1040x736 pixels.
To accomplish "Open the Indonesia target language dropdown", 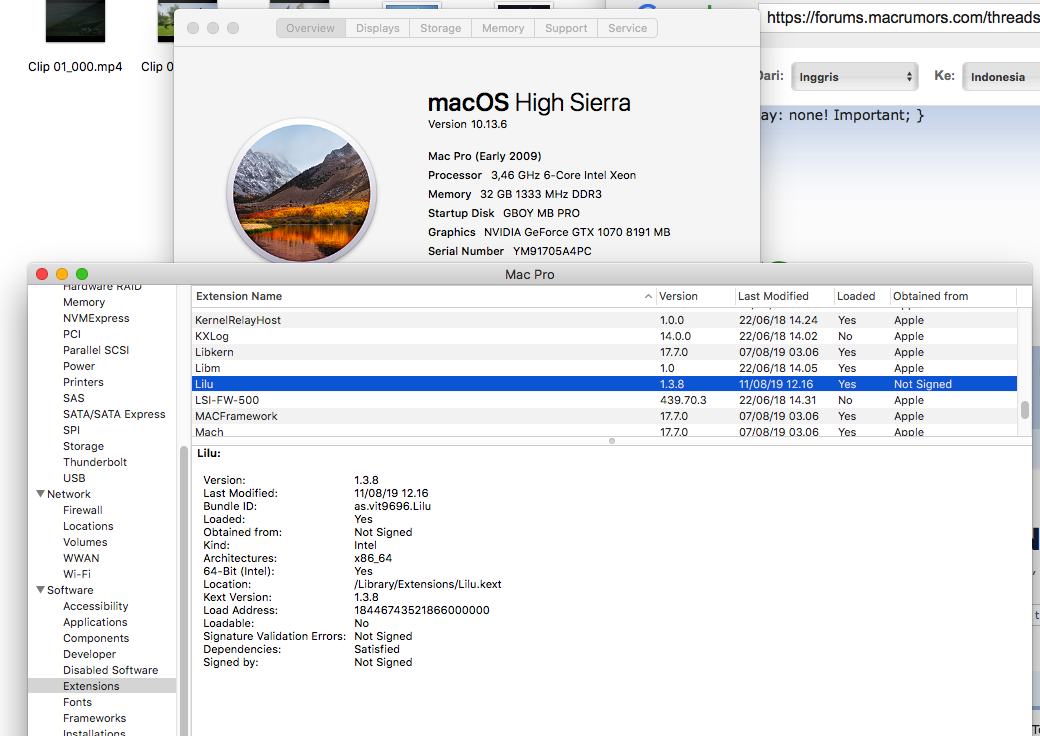I will pos(1002,77).
